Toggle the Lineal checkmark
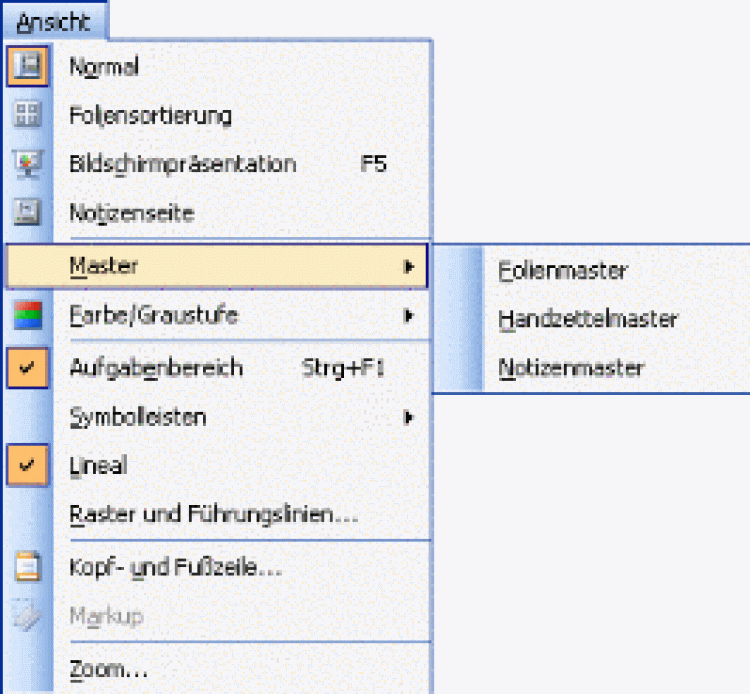Image resolution: width=750 pixels, height=694 pixels. [28, 465]
